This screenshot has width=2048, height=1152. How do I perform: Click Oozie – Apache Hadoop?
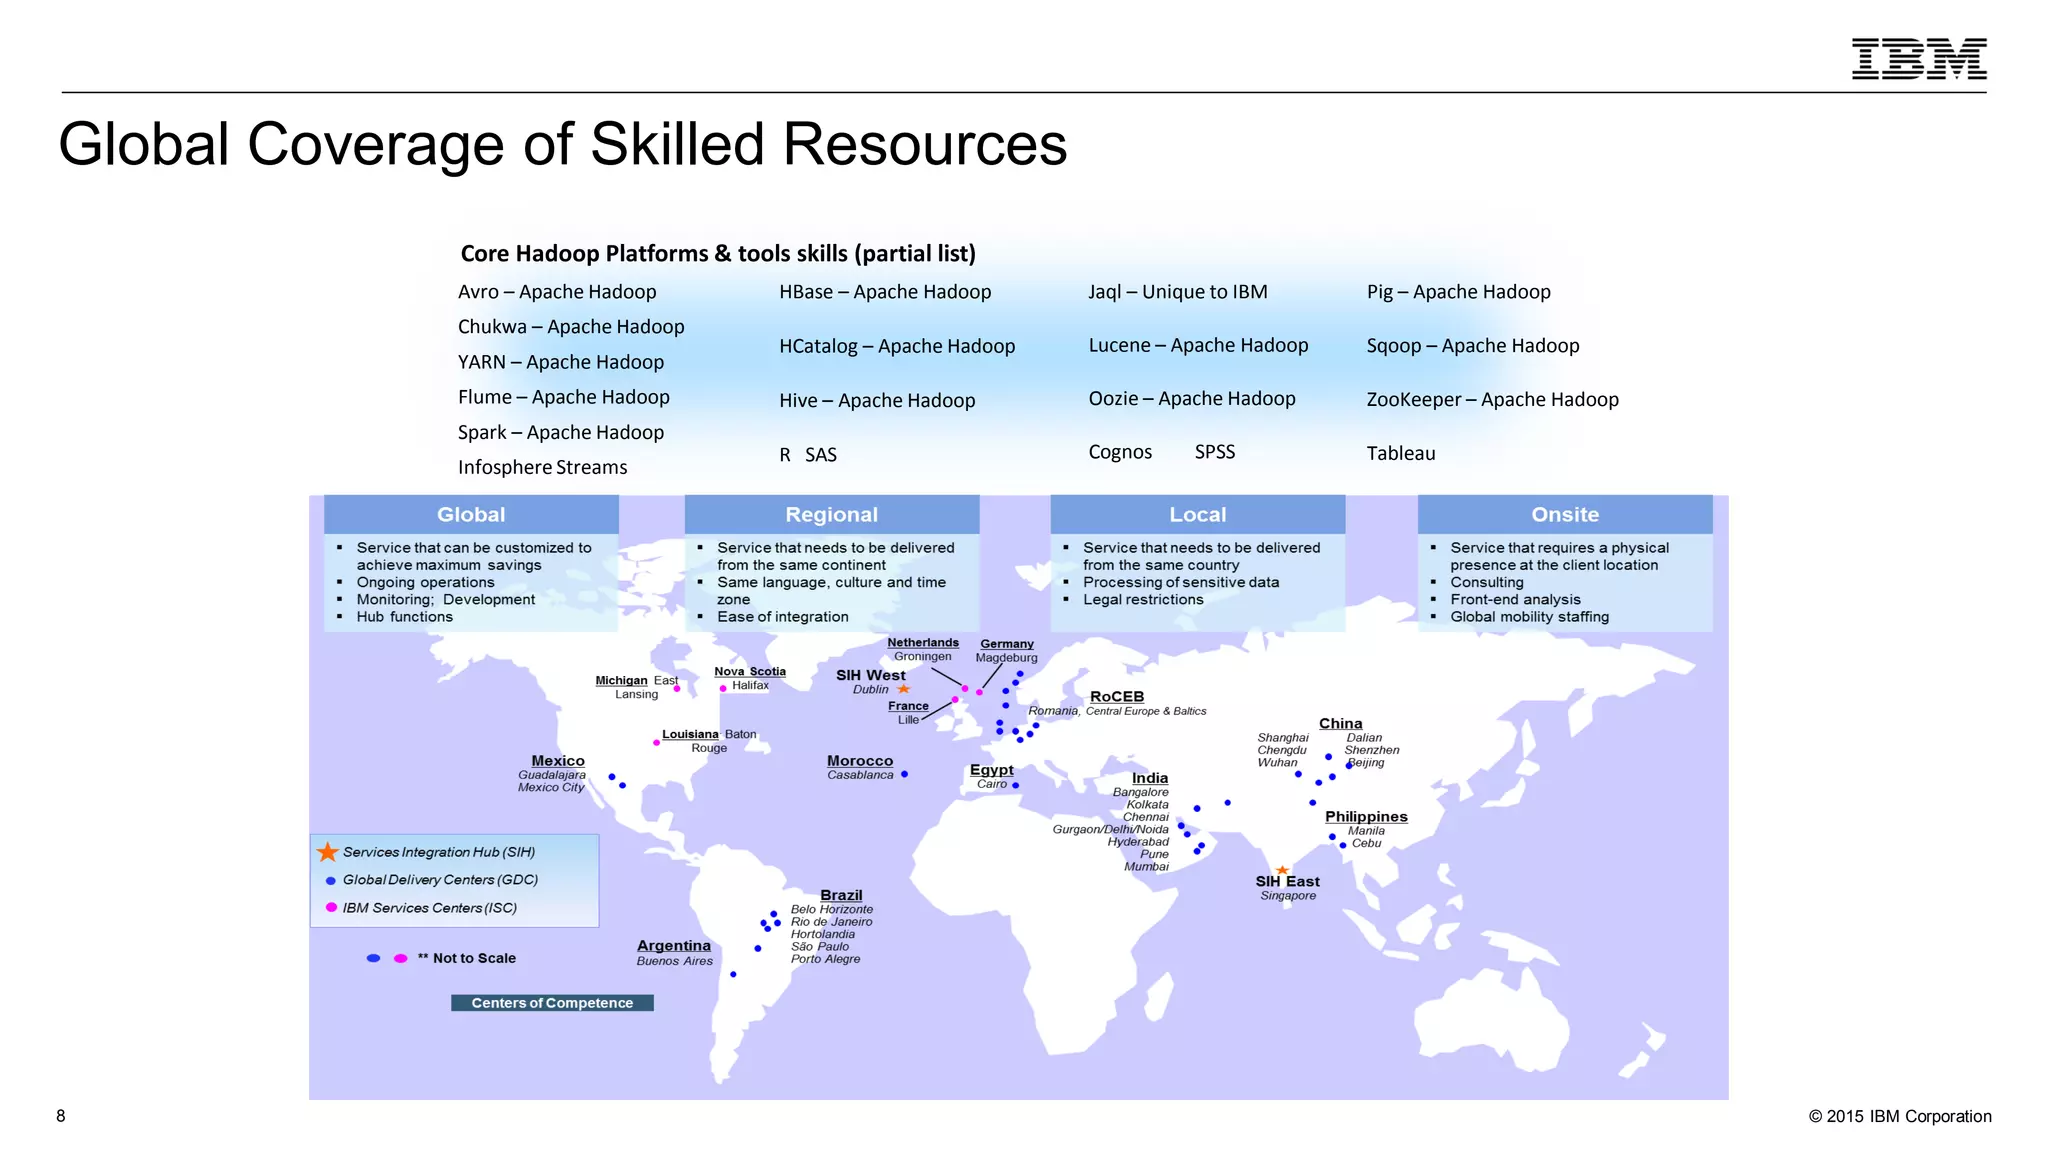coord(1192,398)
